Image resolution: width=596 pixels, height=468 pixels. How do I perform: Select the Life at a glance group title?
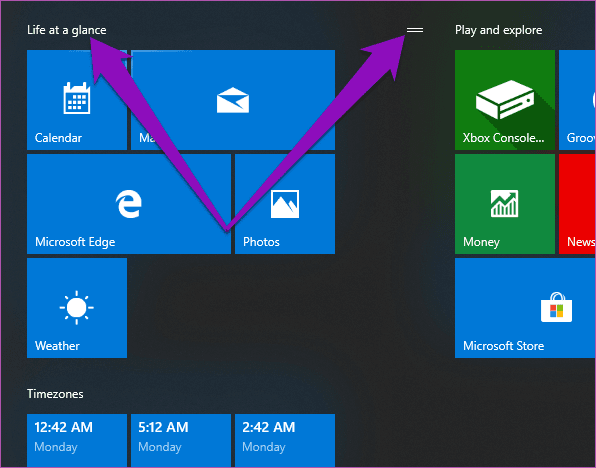tap(67, 30)
